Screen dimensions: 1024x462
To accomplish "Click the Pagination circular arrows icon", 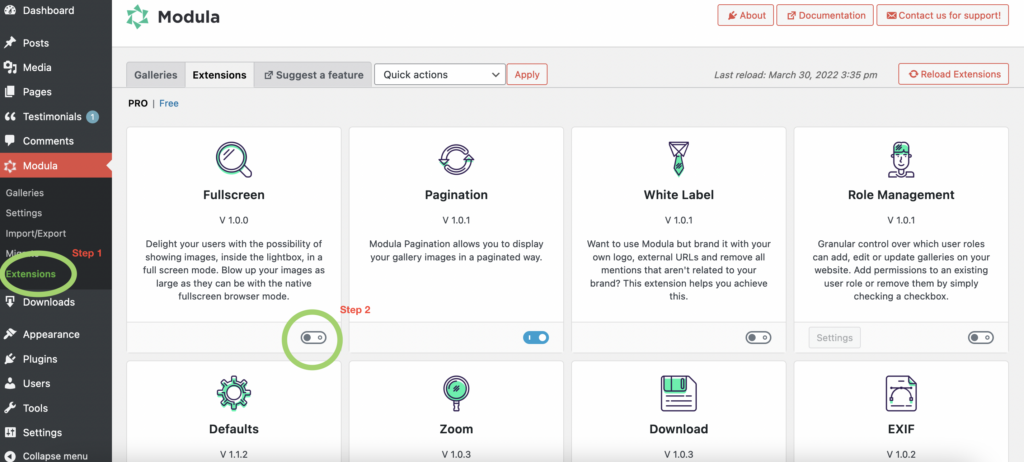I will coord(456,159).
